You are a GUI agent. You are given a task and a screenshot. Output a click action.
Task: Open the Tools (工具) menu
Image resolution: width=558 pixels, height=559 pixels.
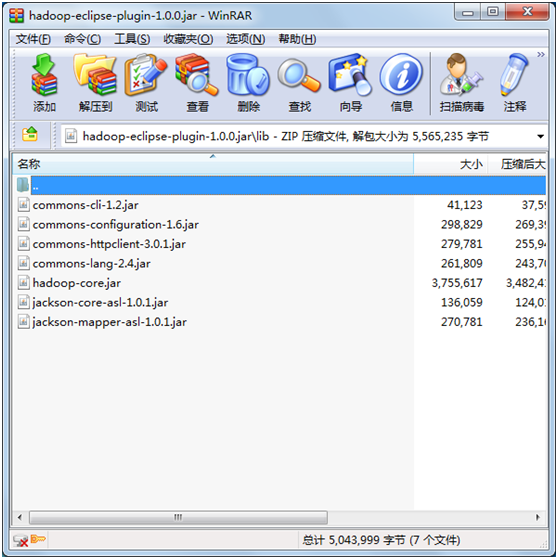tap(132, 39)
